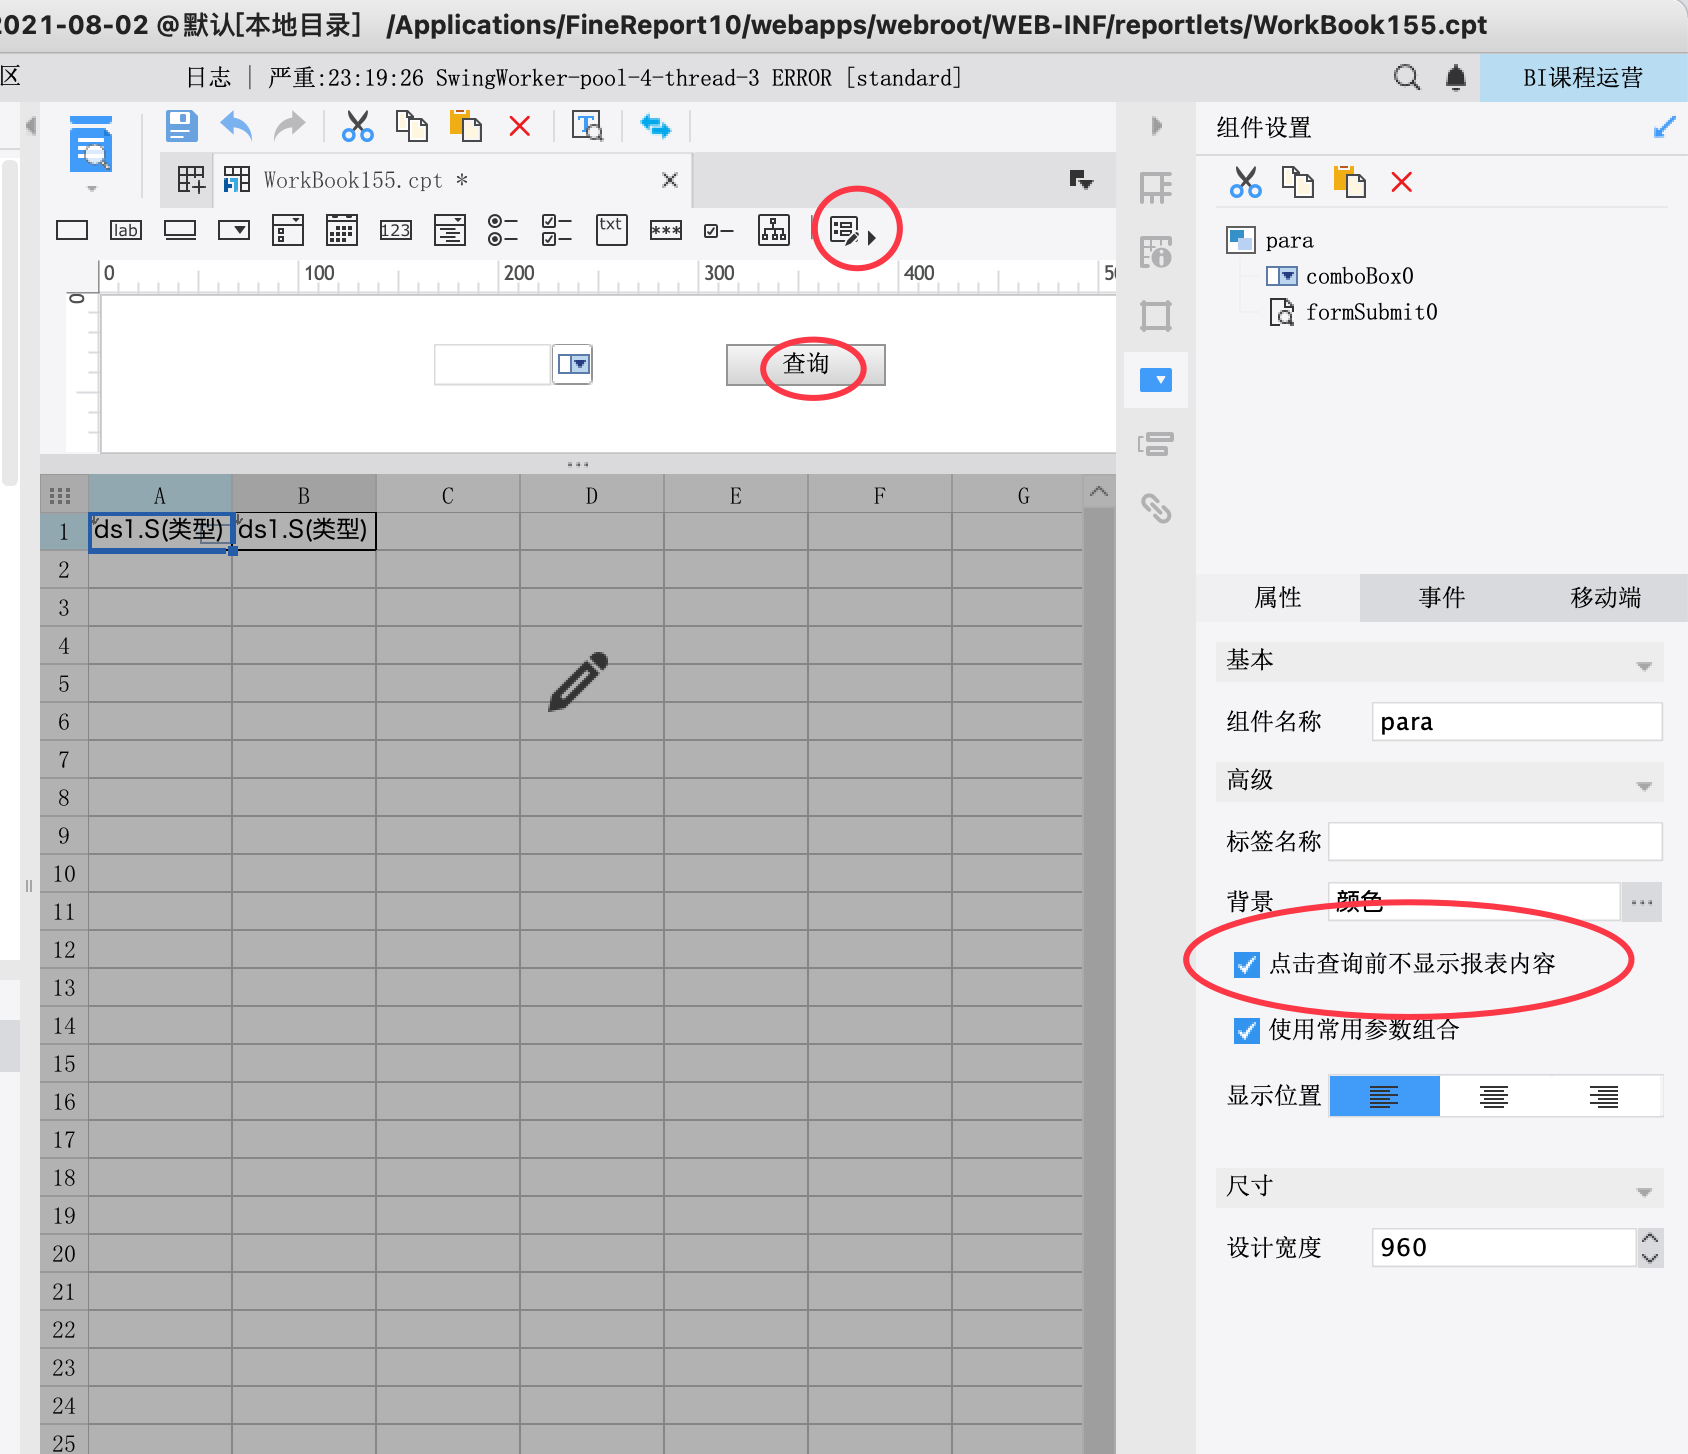Click the Copy icon in top toolbar

(411, 126)
